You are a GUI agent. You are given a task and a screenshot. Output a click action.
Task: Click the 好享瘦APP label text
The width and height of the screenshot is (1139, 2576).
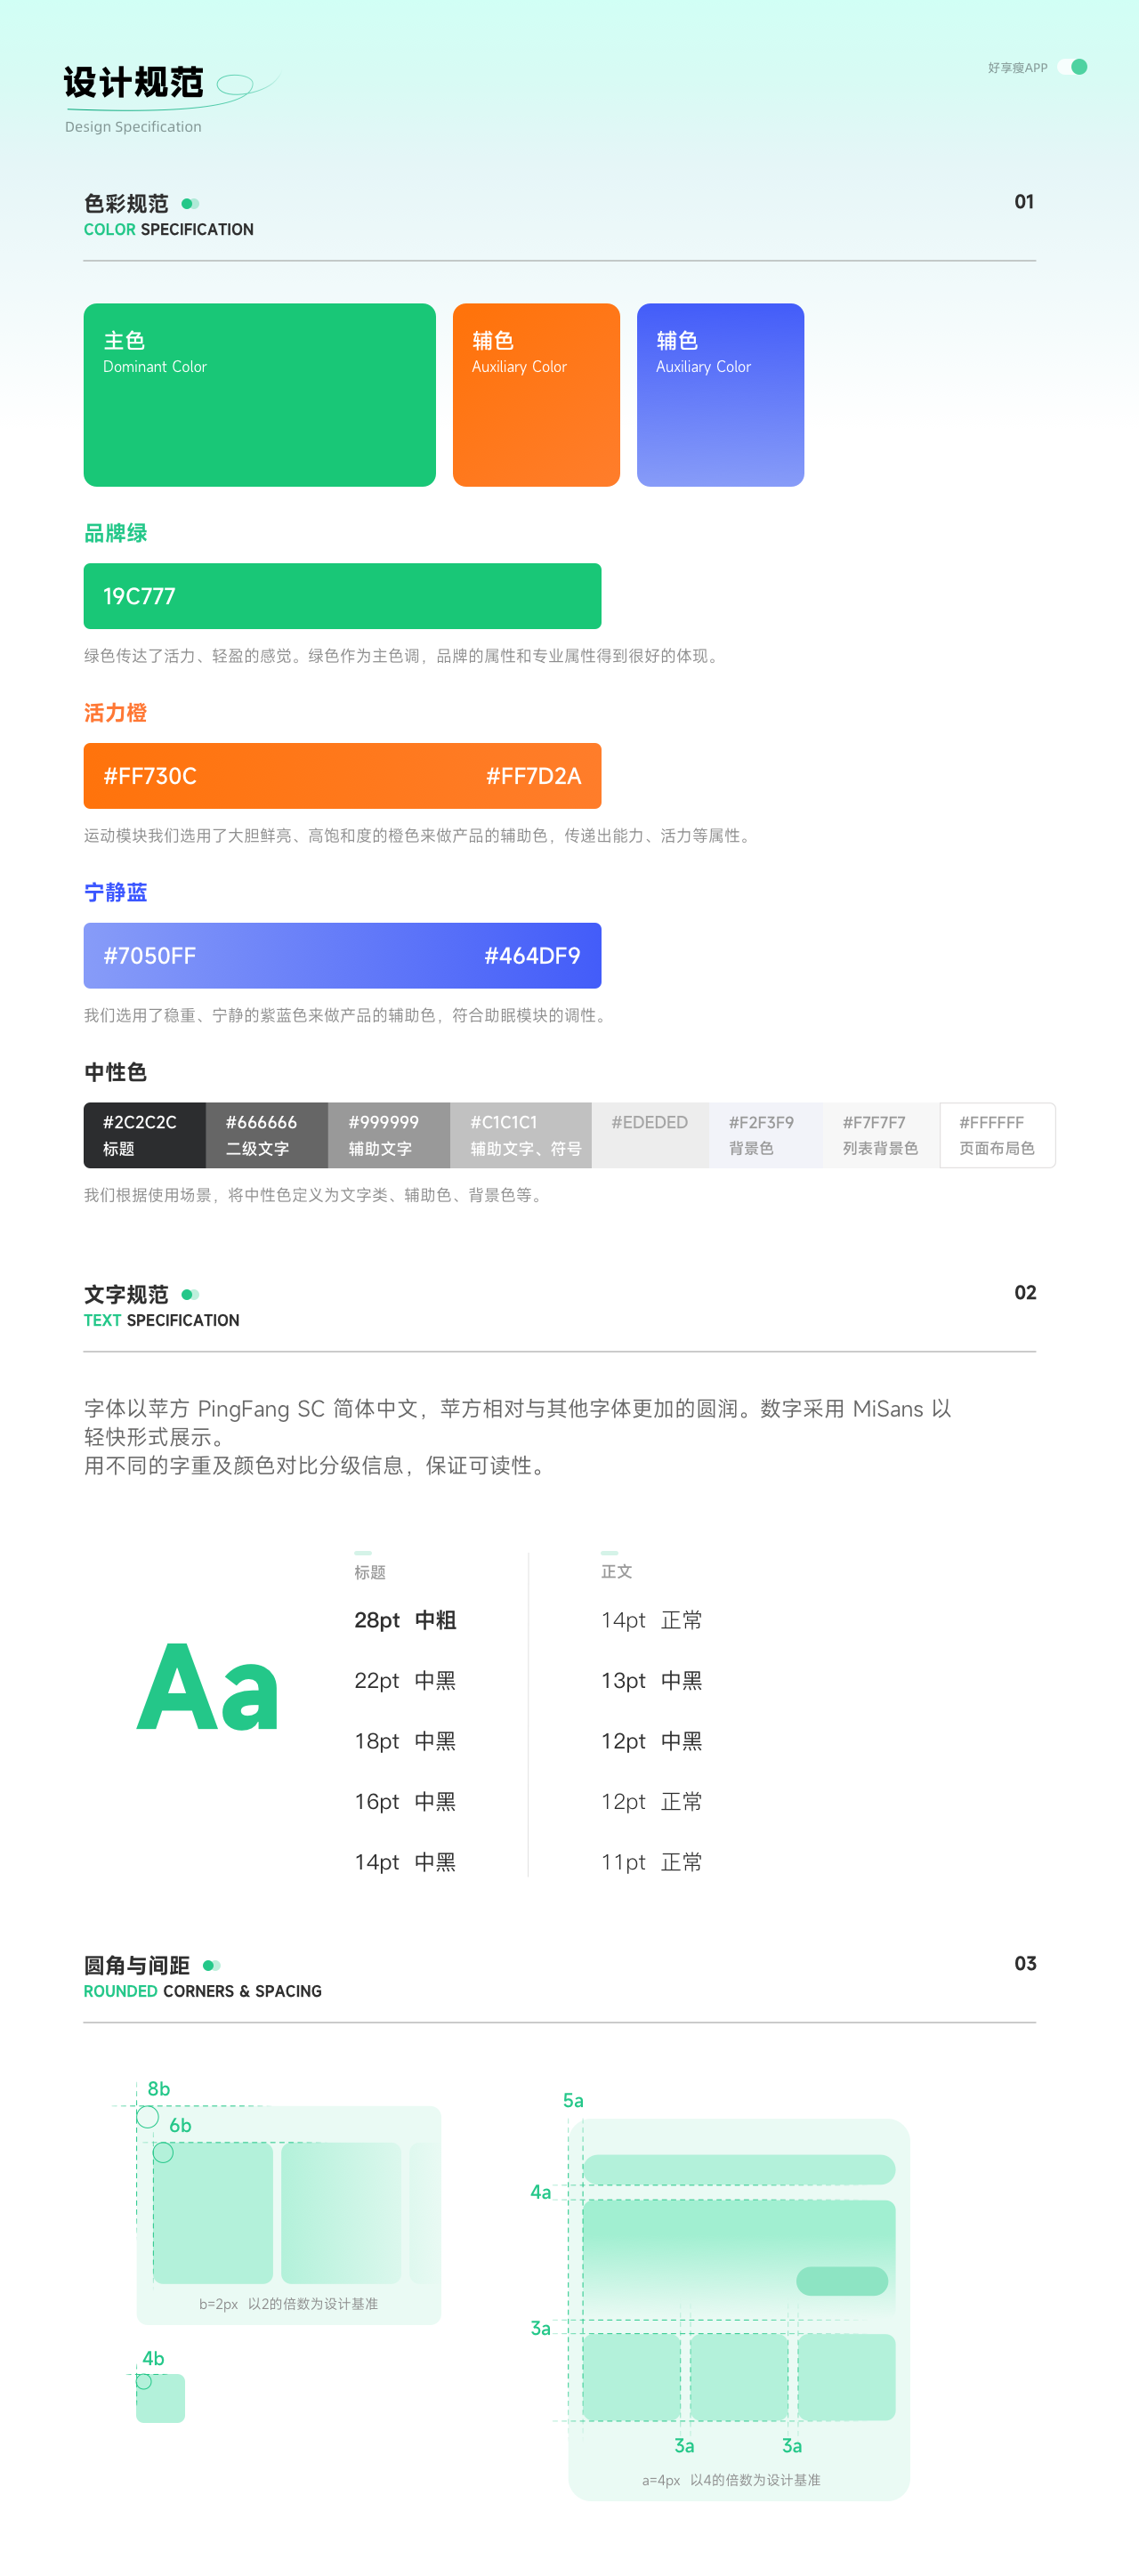[x=1017, y=68]
